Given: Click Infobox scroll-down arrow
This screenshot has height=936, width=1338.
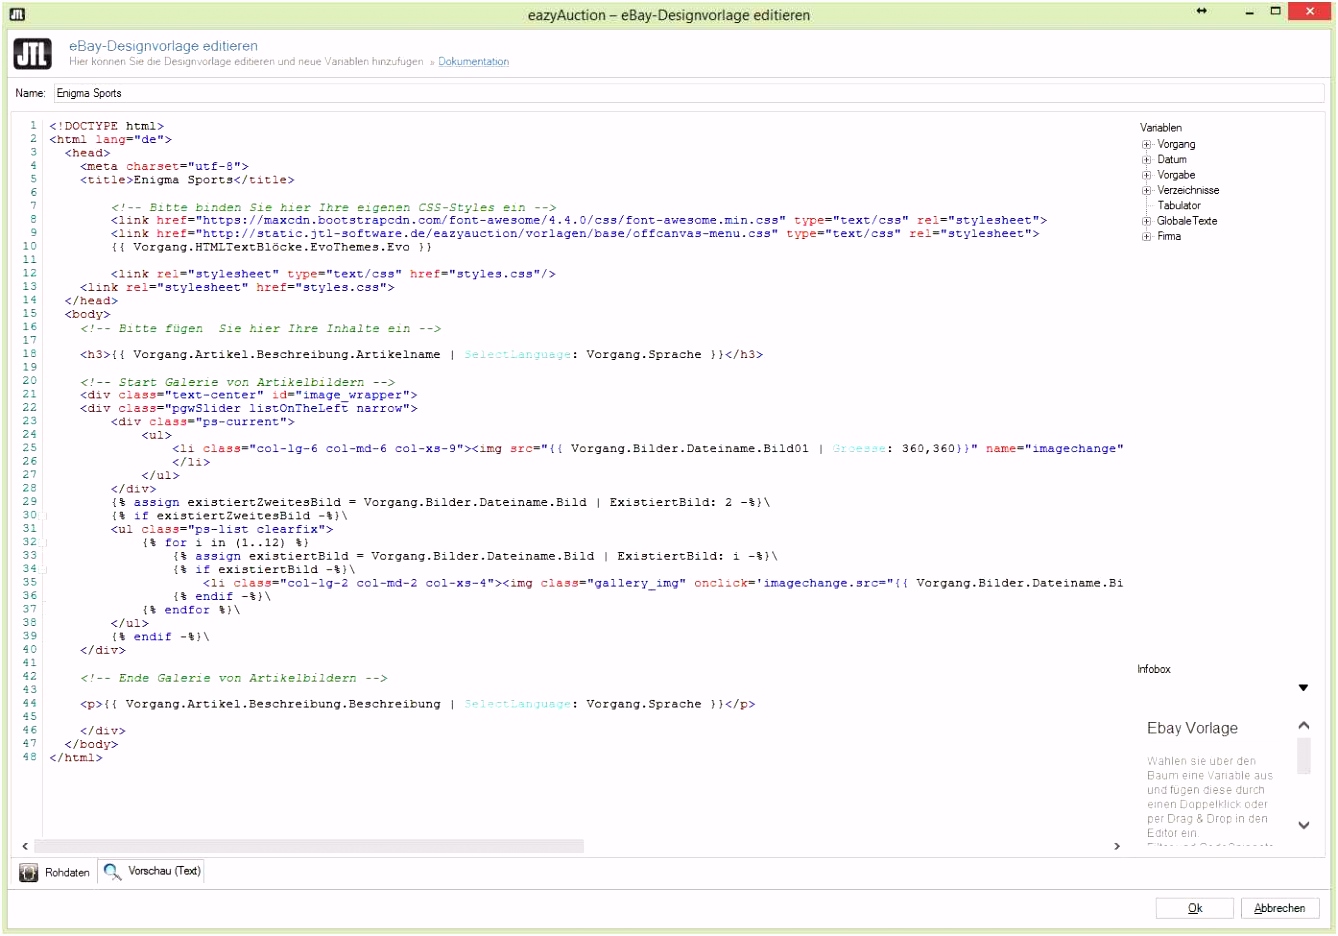Looking at the screenshot, I should [x=1303, y=825].
